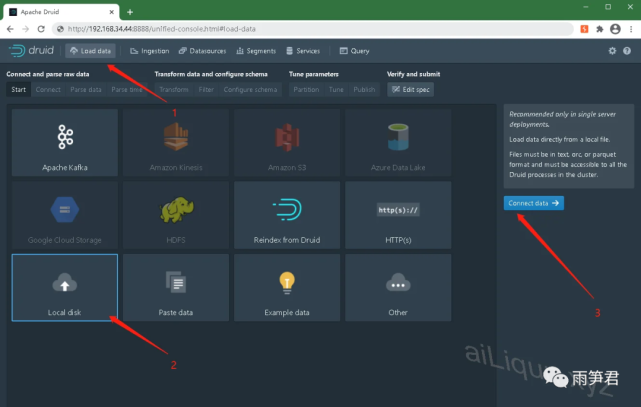Select the Configure schema step tab
The height and width of the screenshot is (407, 641).
click(250, 89)
